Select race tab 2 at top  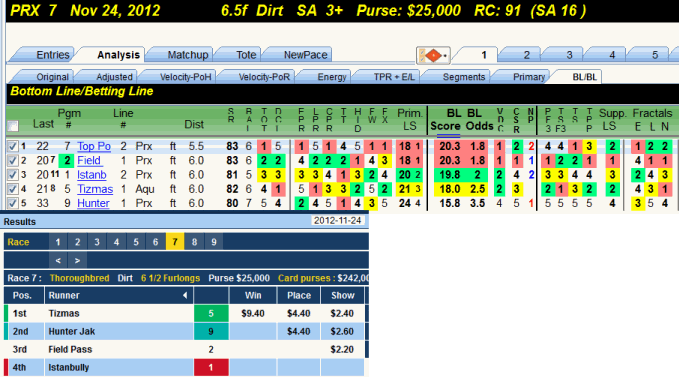(521, 55)
